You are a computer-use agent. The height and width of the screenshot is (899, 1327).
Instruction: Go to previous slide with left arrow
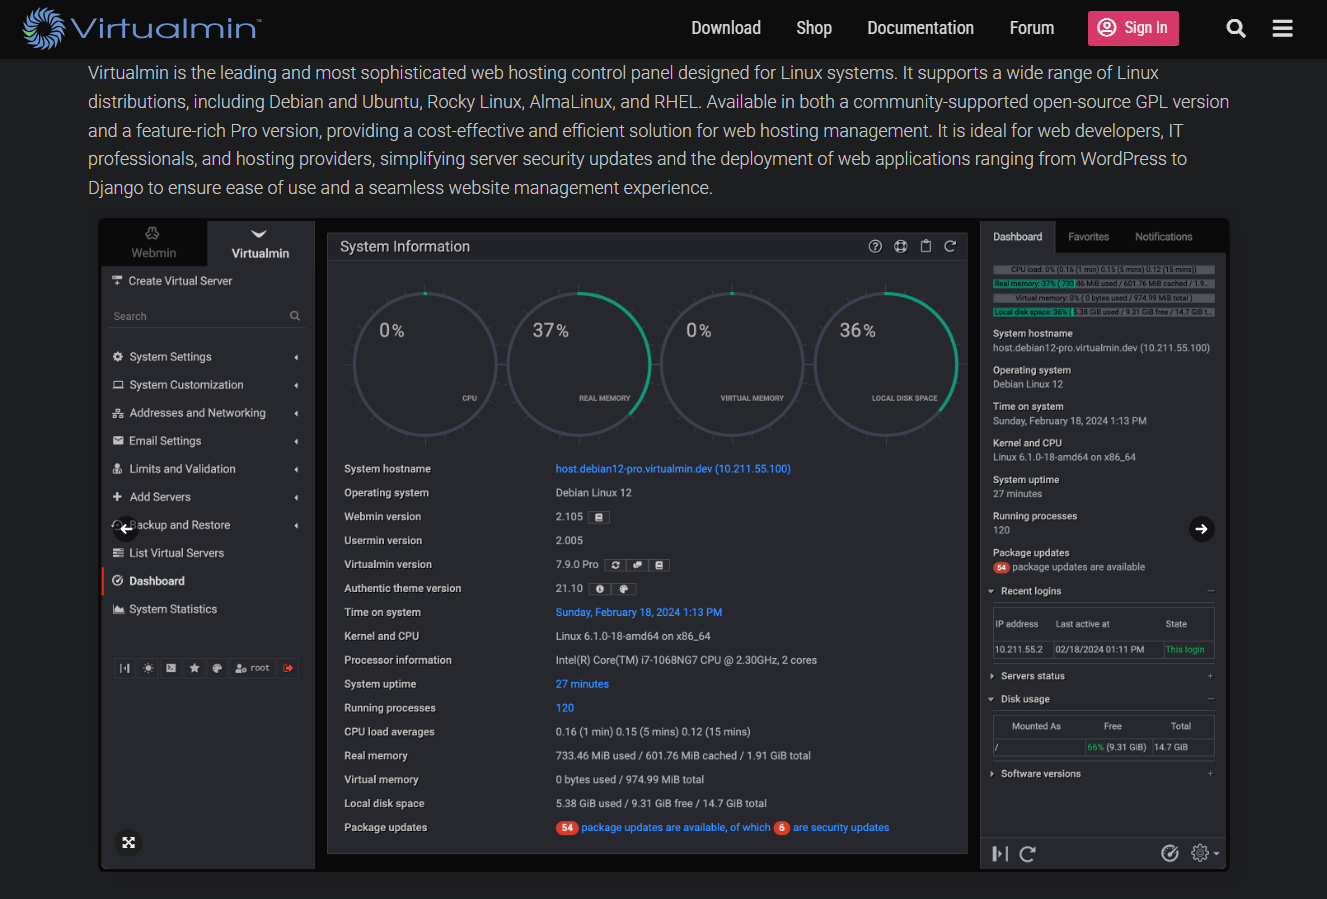(x=125, y=529)
